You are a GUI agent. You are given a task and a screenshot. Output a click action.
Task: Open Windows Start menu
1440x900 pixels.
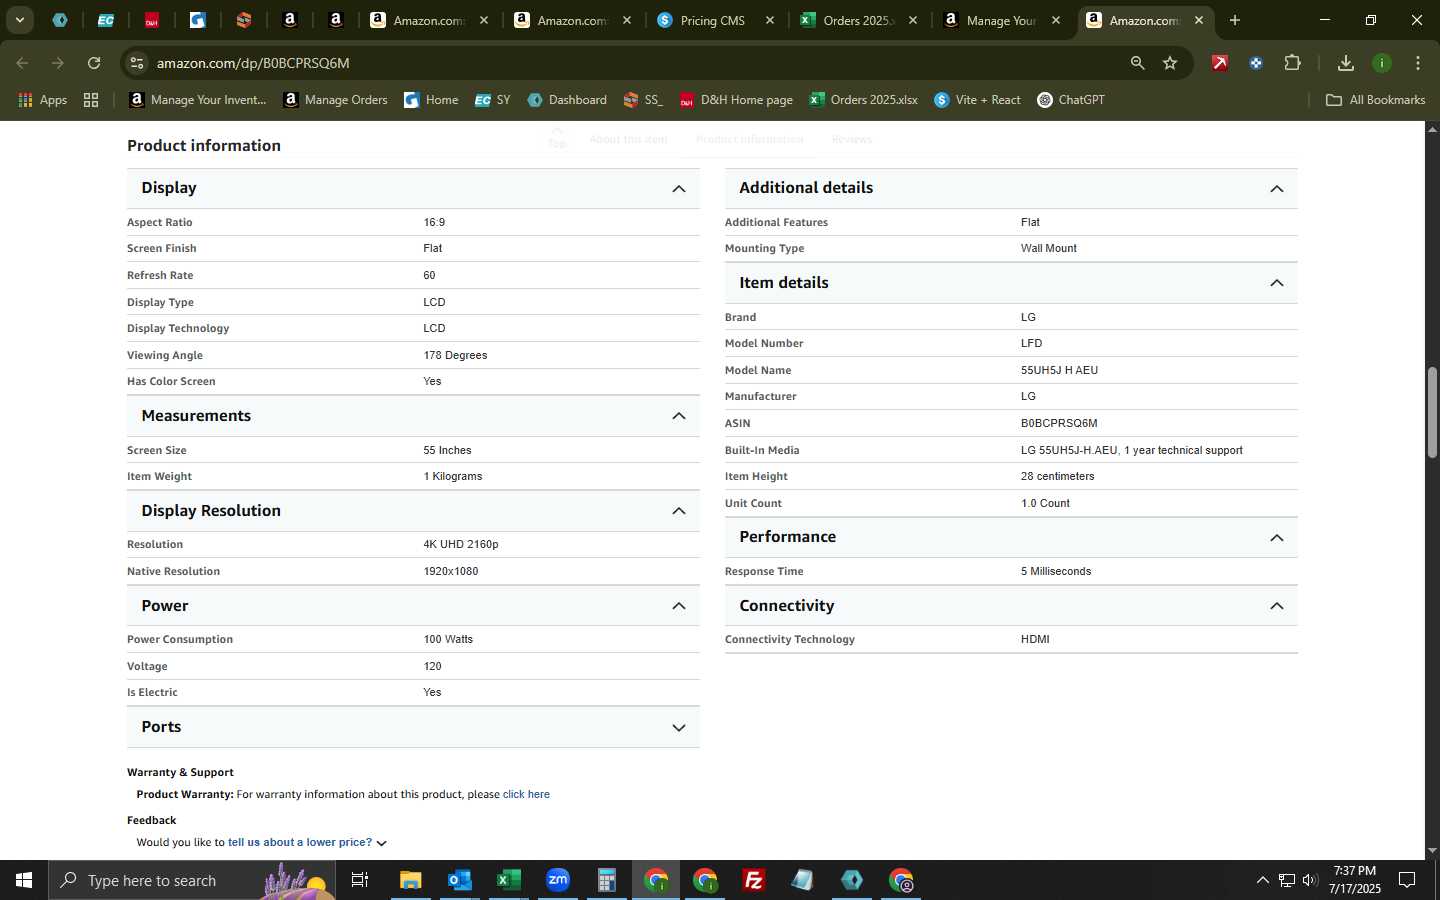[x=24, y=880]
